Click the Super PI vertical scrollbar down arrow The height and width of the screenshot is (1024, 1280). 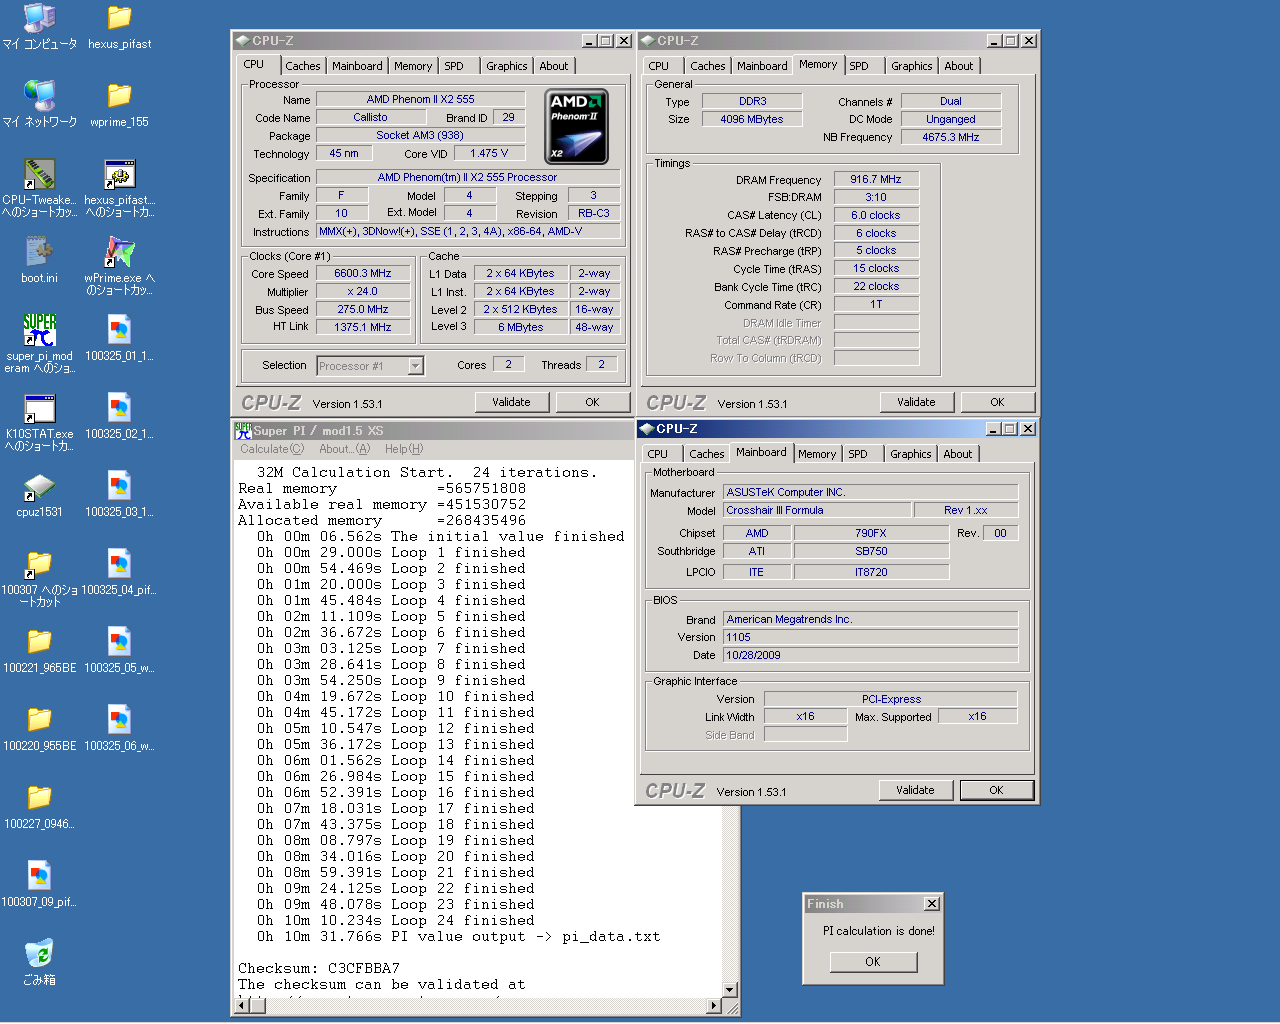(730, 990)
